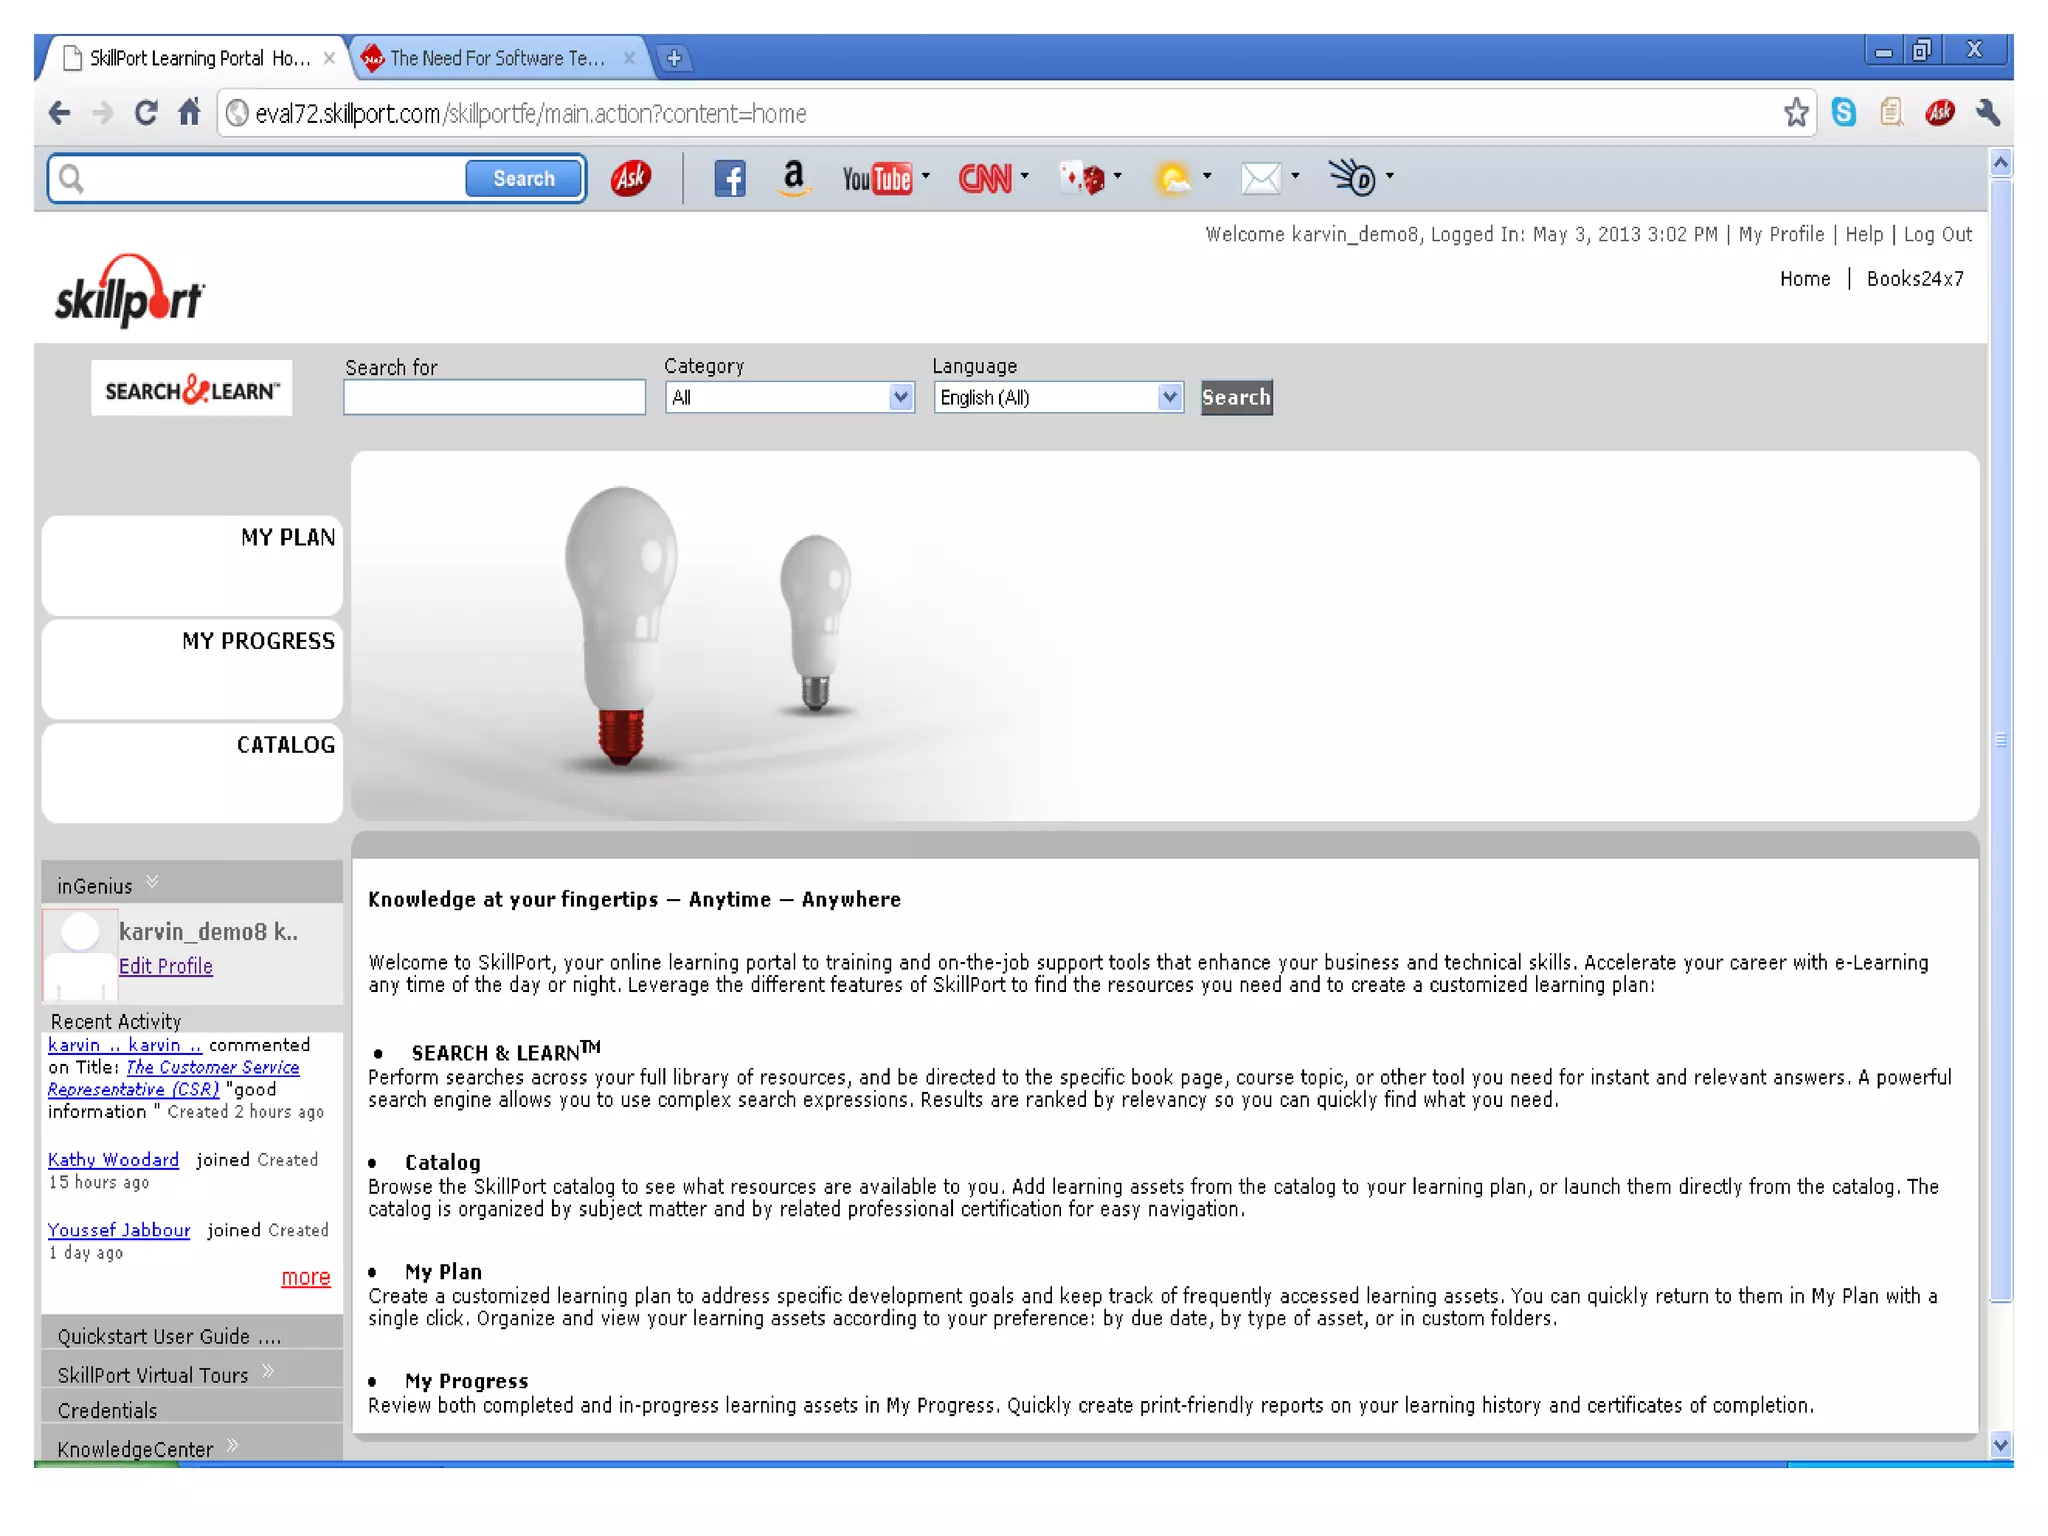Click the Search & Learn Search button
Viewport: 2048px width, 1536px height.
[x=1235, y=398]
